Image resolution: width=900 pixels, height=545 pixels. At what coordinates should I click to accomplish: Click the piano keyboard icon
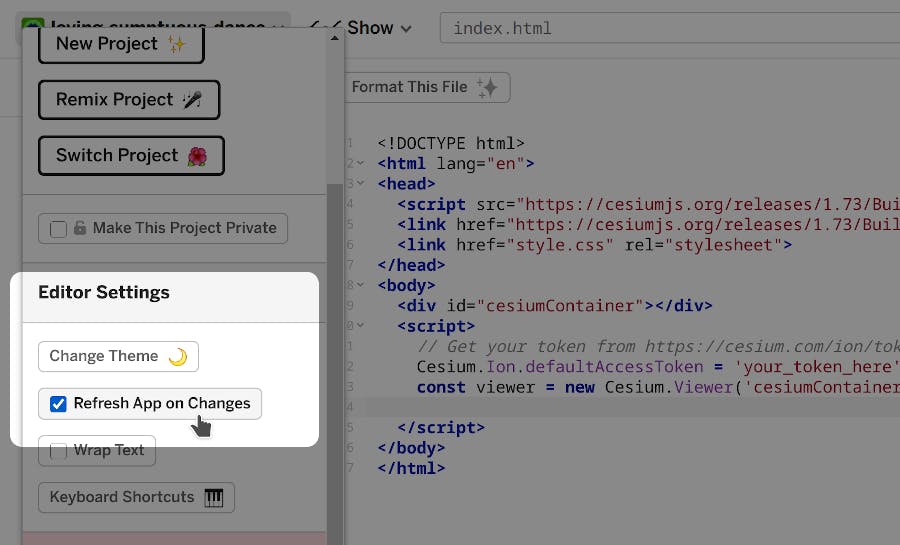214,497
